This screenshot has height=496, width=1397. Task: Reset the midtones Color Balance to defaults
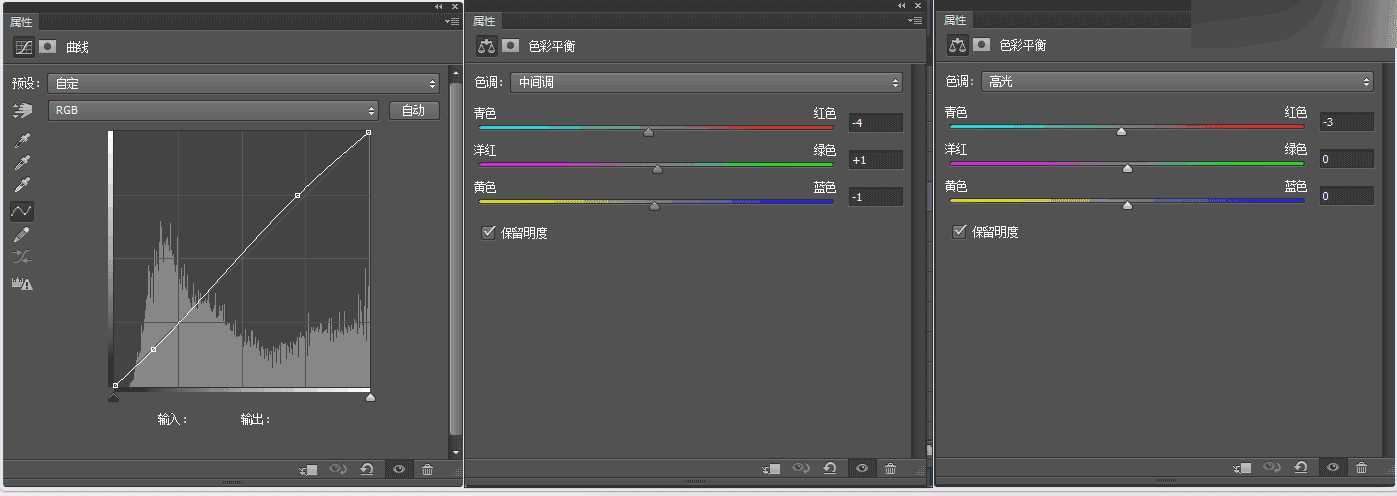pyautogui.click(x=830, y=468)
